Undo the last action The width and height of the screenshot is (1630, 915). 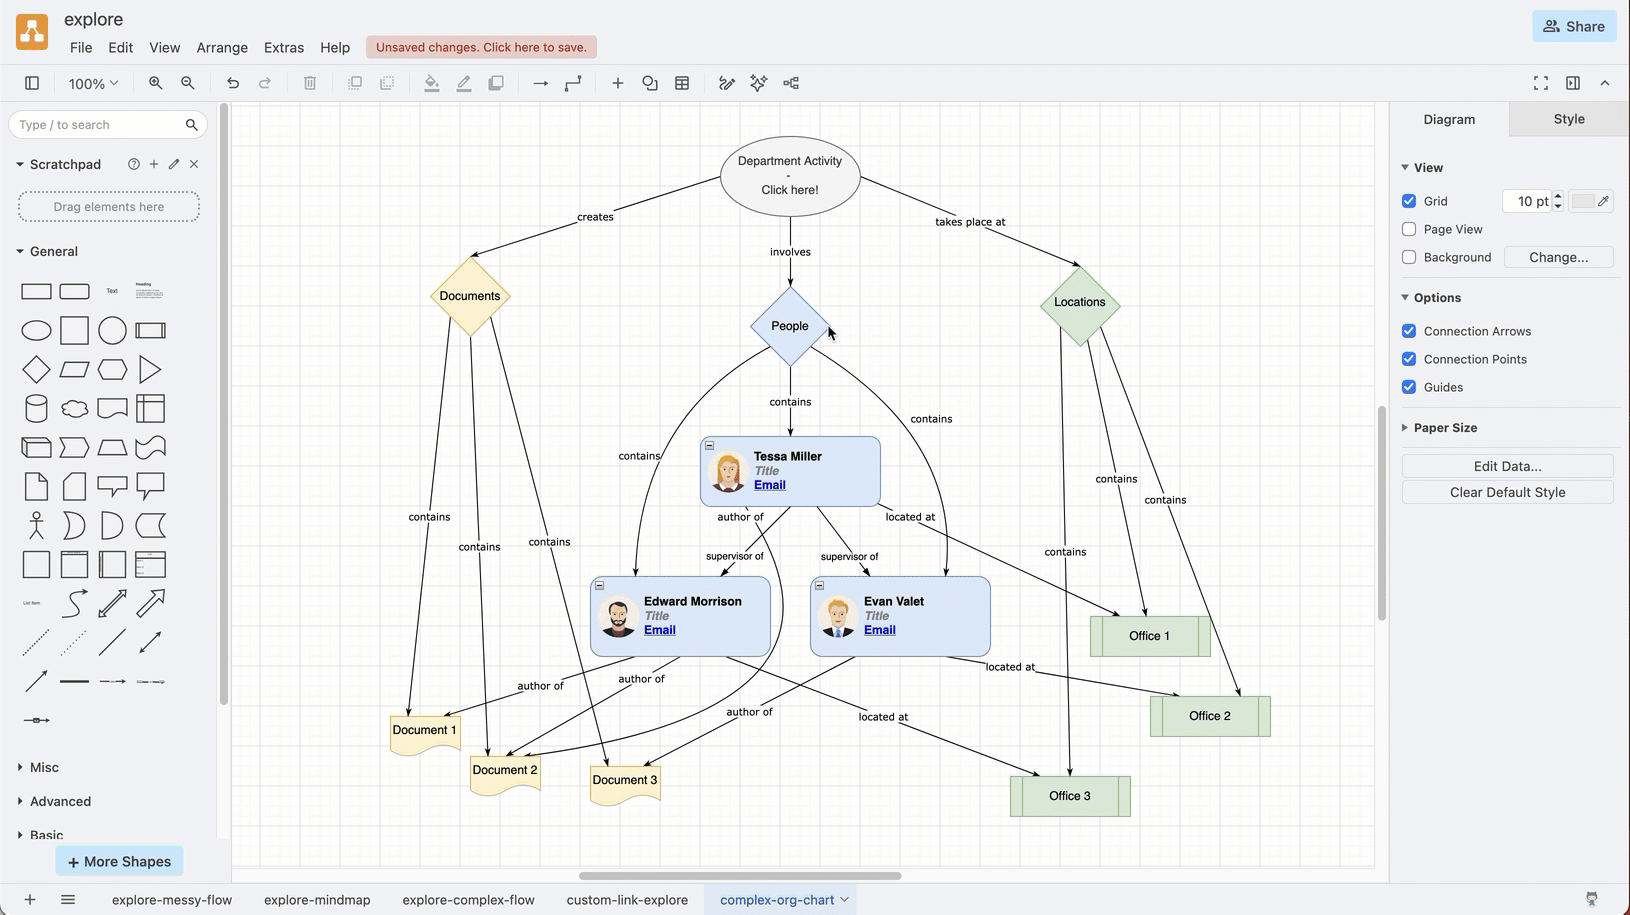tap(233, 83)
